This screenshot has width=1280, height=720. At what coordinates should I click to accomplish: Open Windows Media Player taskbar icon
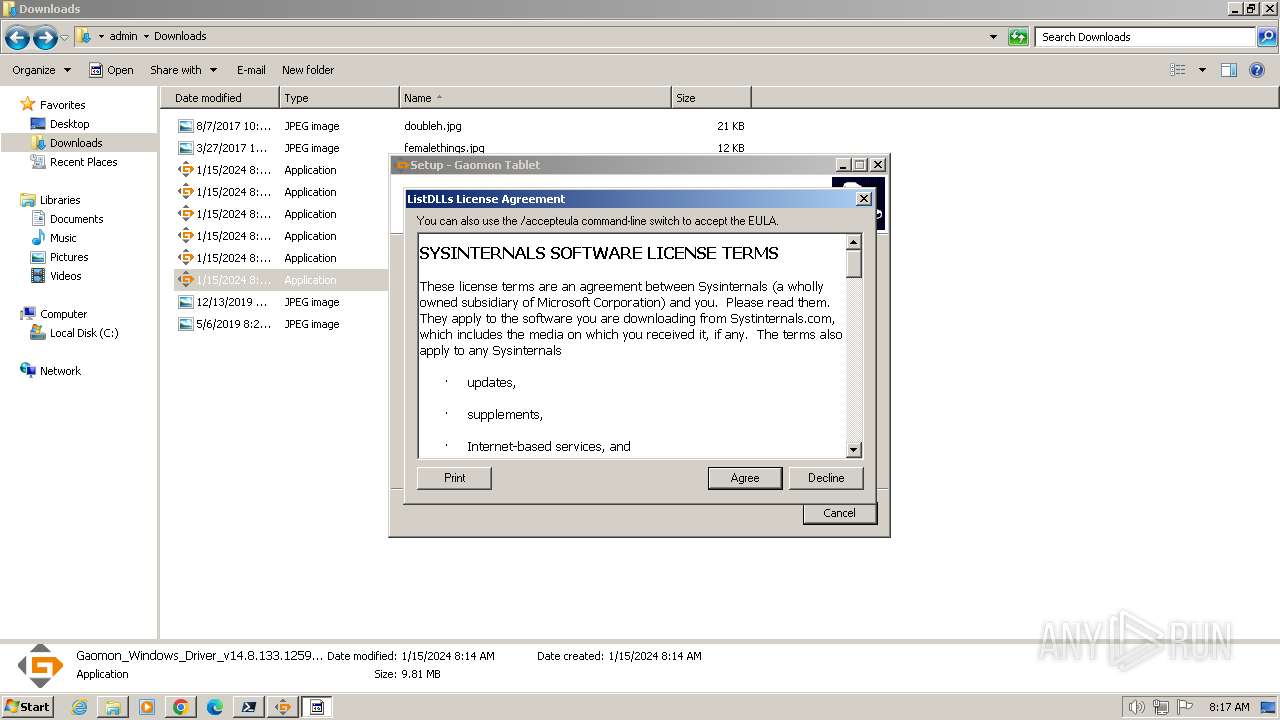(x=147, y=707)
